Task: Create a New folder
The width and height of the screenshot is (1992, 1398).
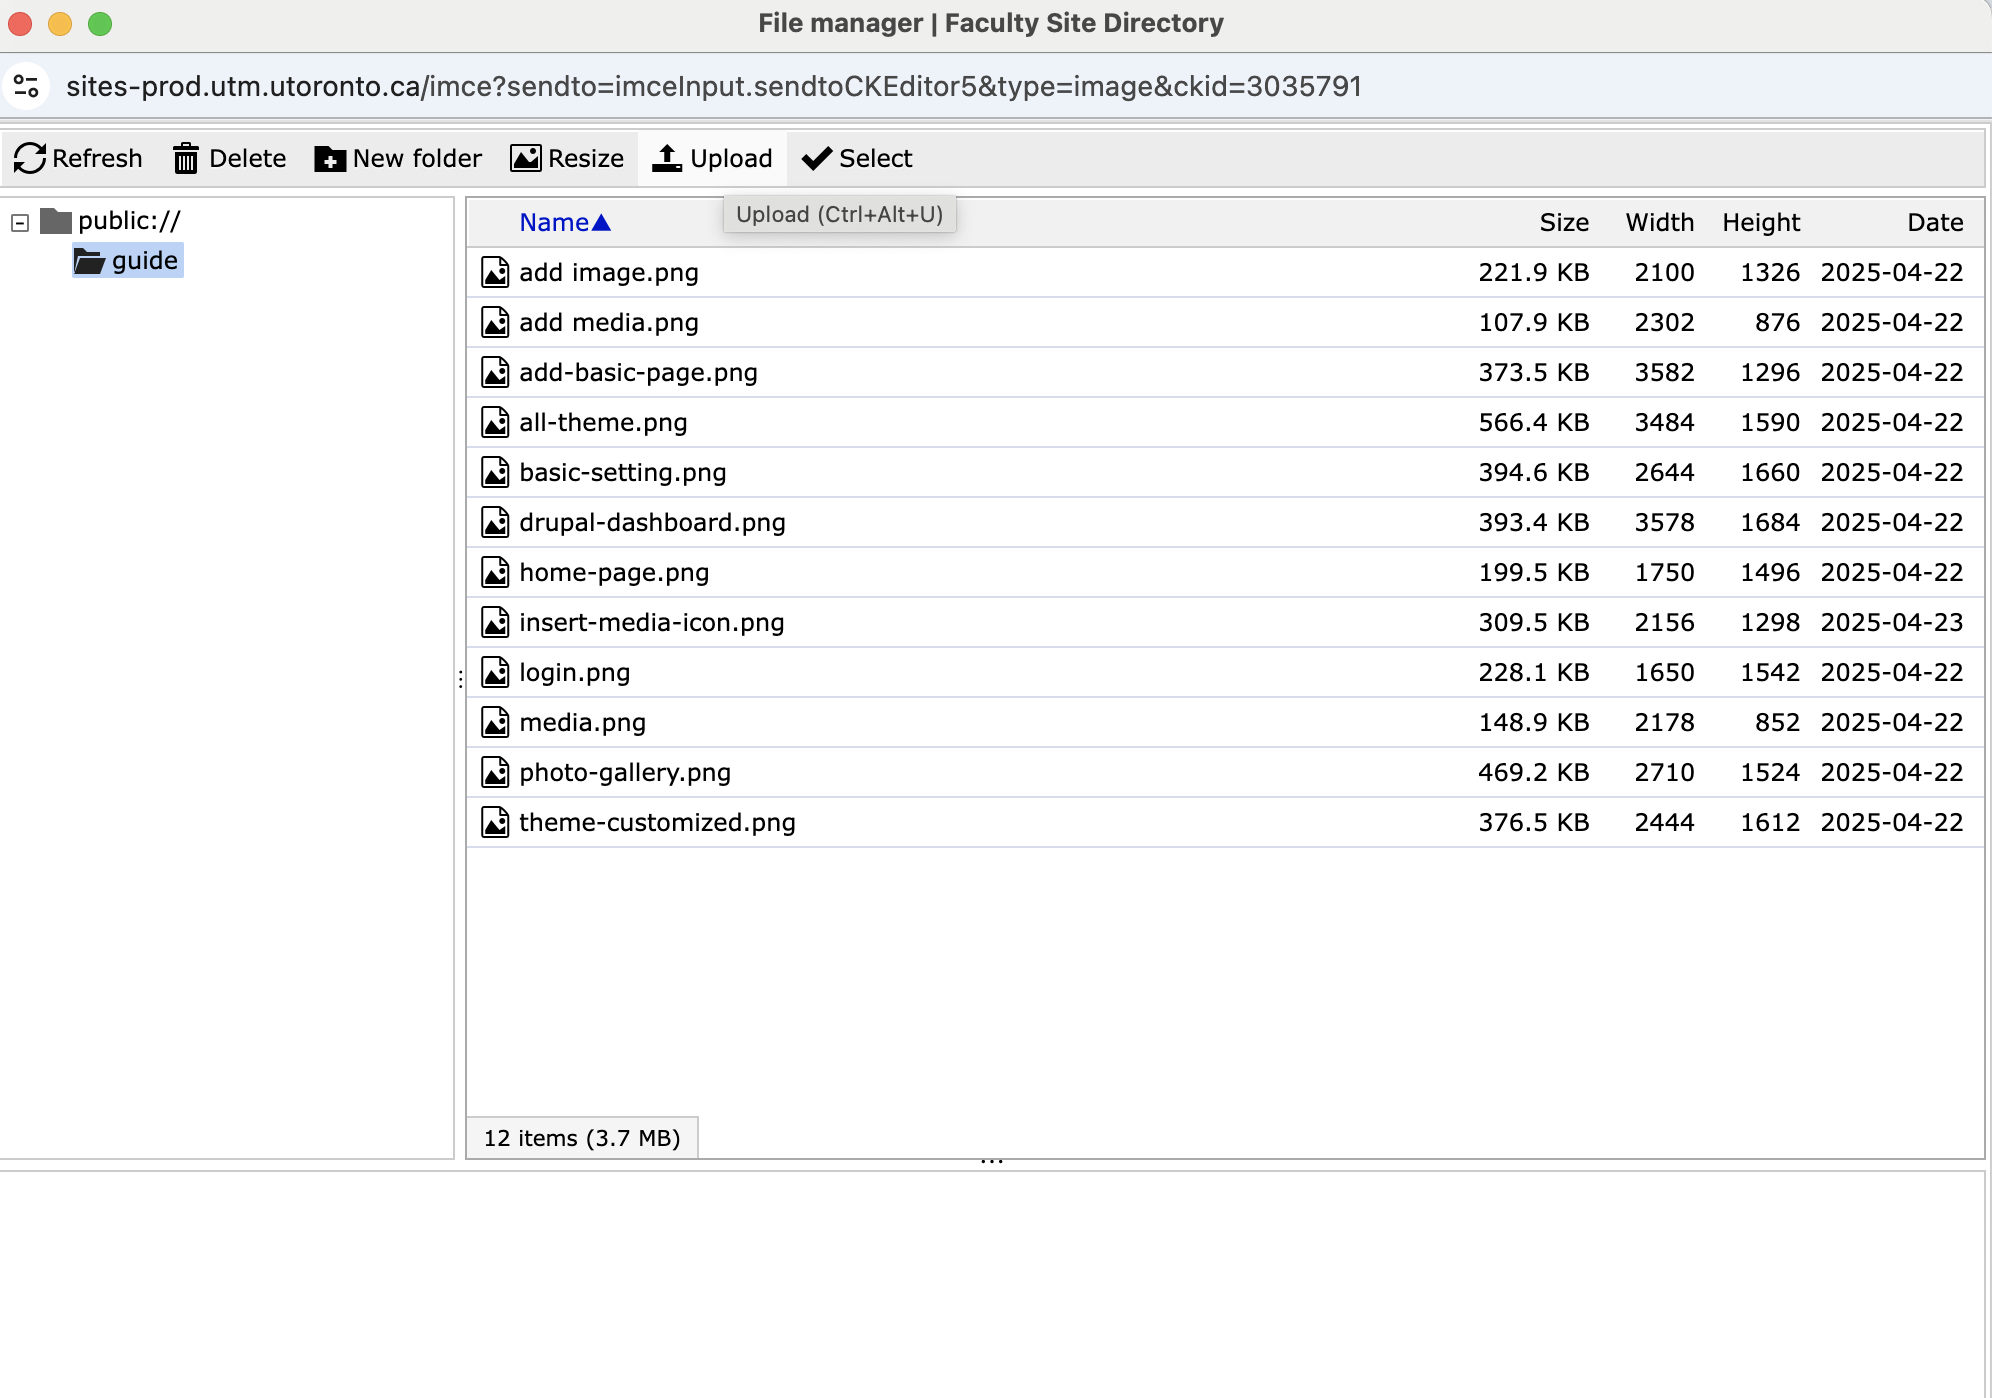Action: coord(398,158)
